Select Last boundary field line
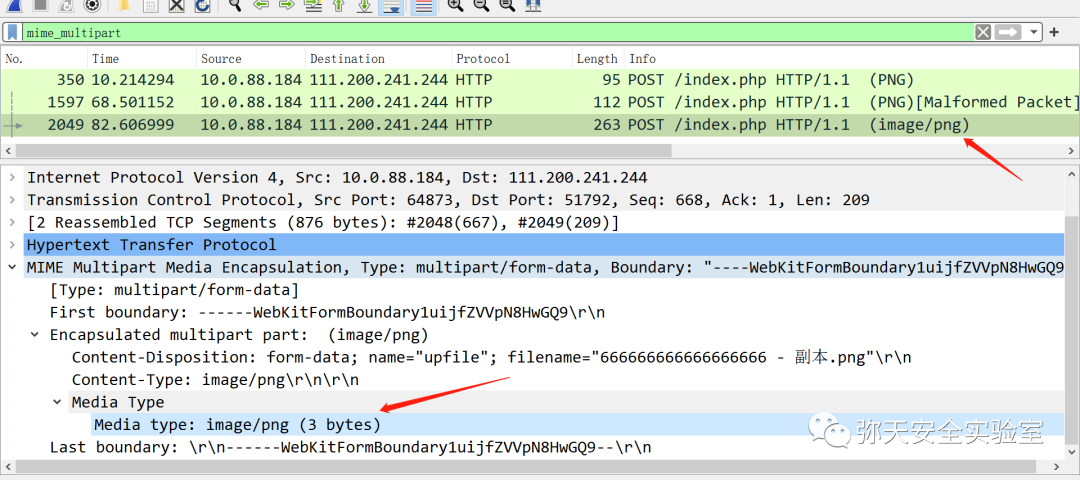The image size is (1080, 480). pos(350,447)
